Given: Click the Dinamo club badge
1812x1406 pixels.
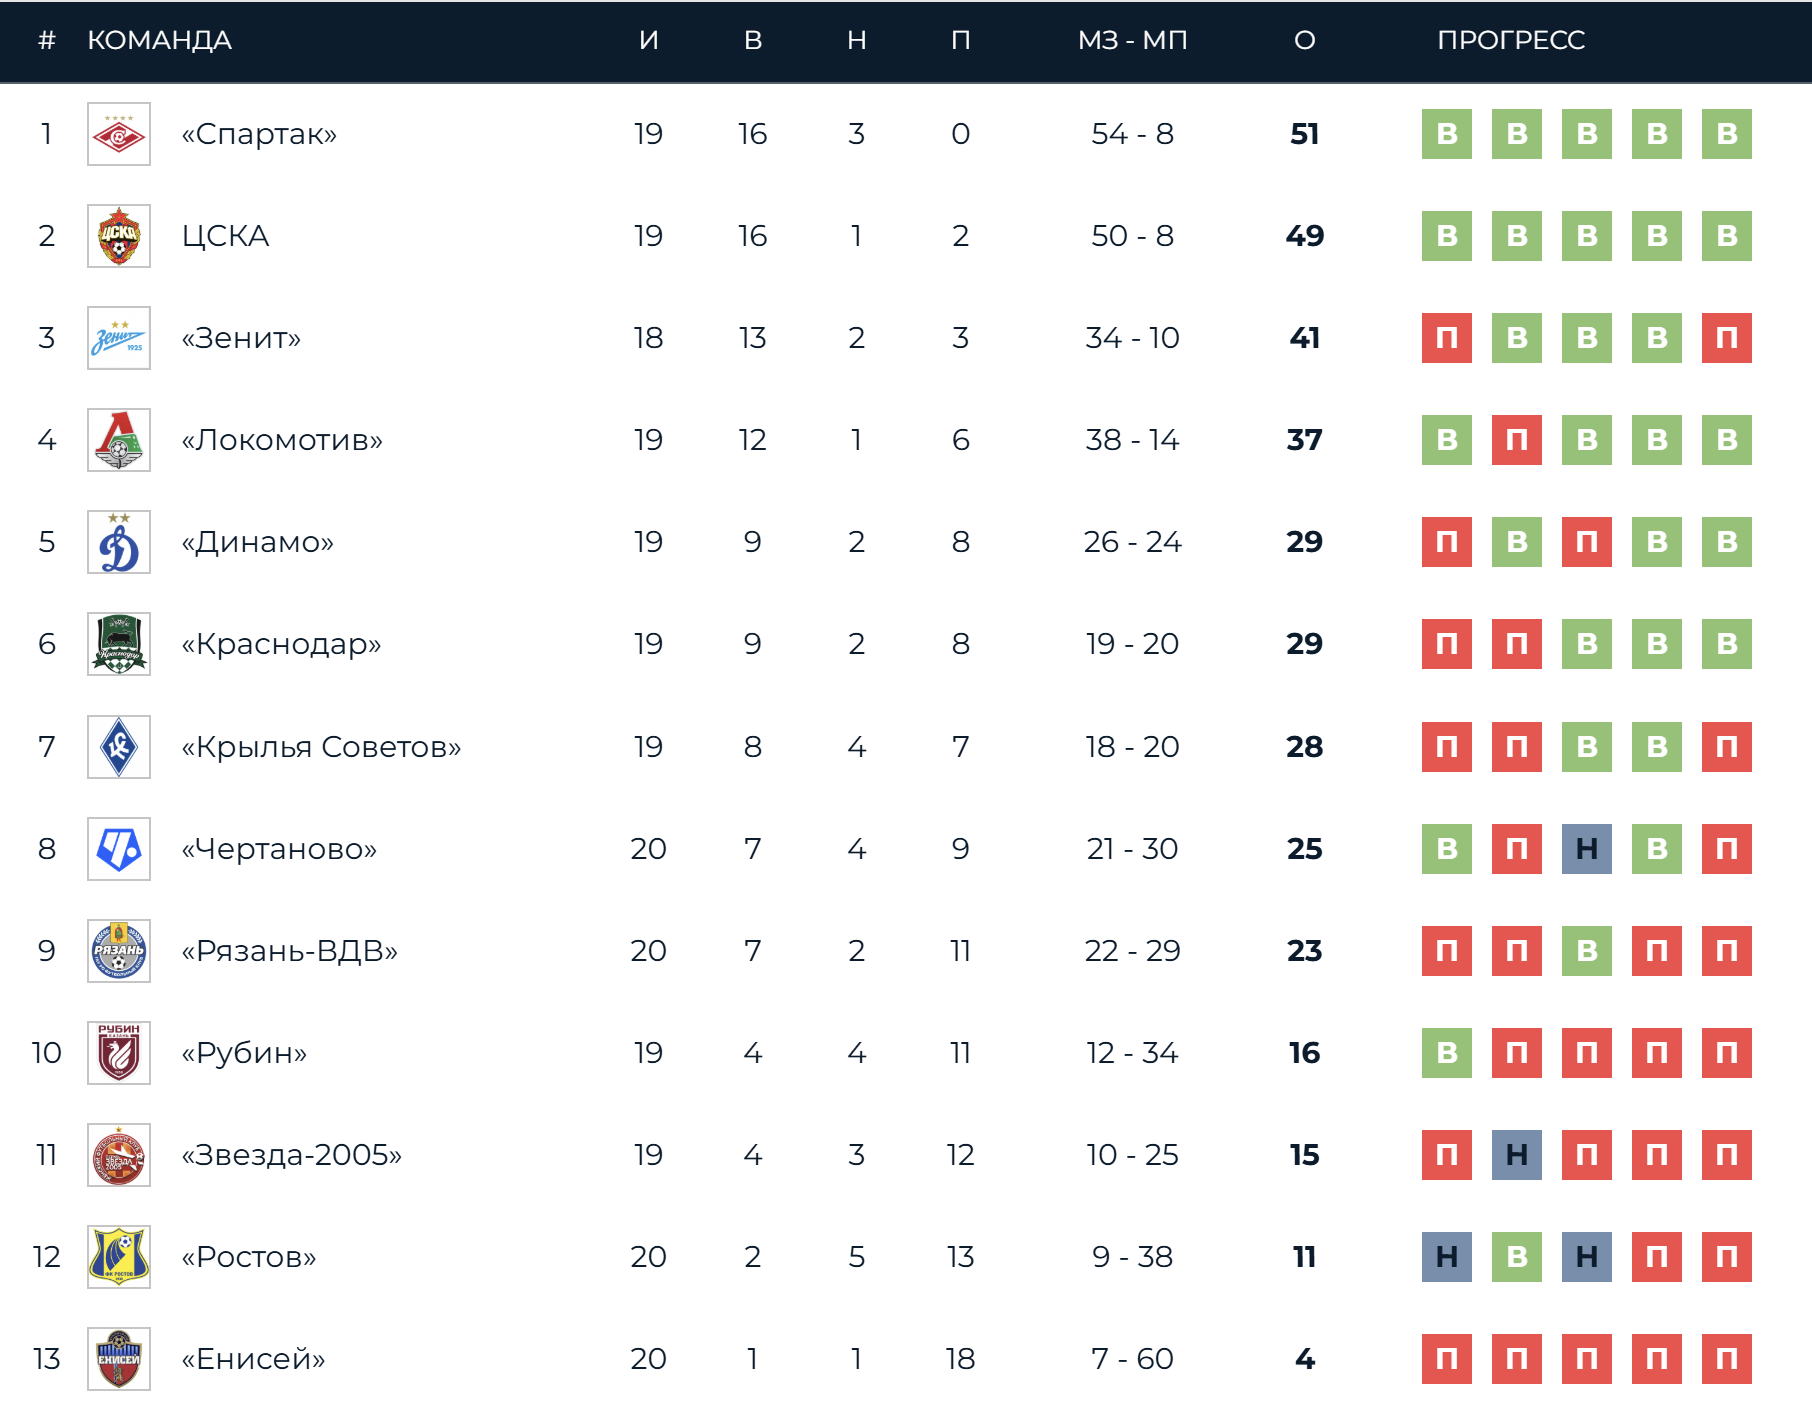Looking at the screenshot, I should (x=119, y=542).
